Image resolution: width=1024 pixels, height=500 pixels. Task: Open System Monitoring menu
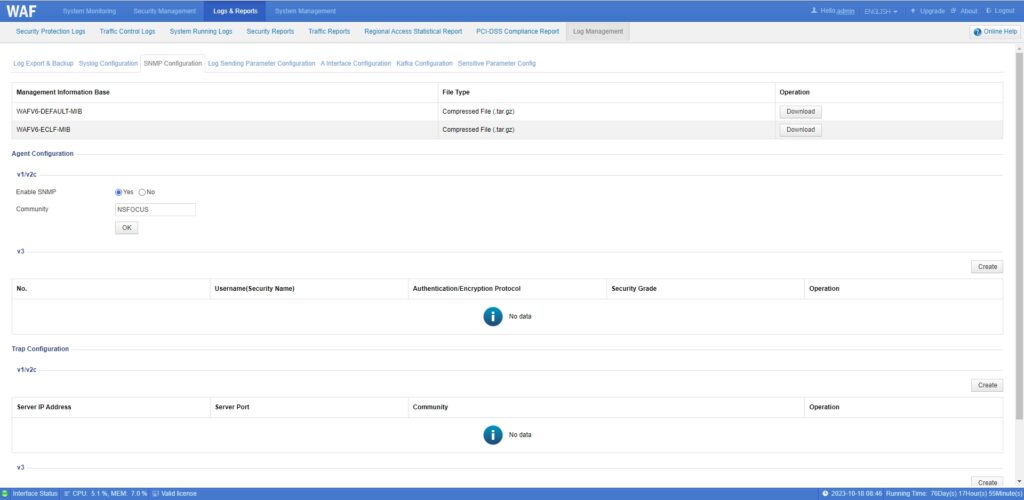(89, 11)
